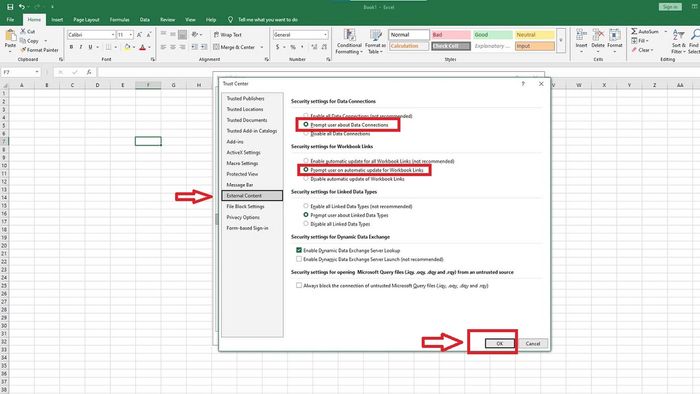700x394 pixels.
Task: Open Format as Table gallery
Action: 375,41
